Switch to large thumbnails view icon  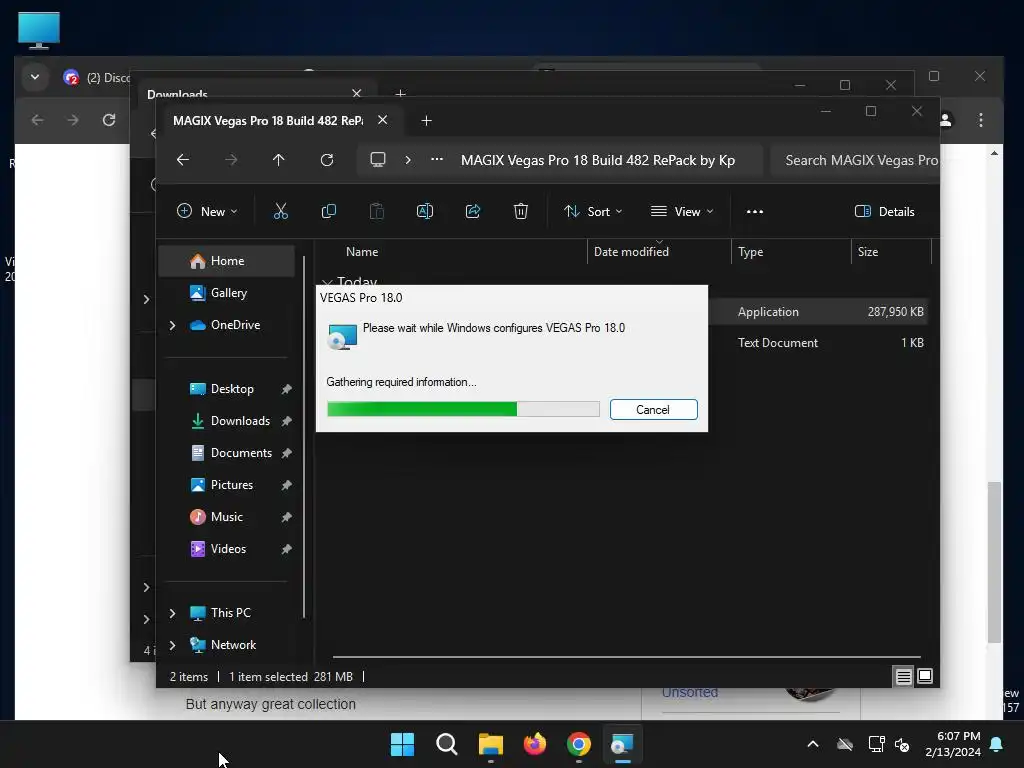tap(925, 677)
